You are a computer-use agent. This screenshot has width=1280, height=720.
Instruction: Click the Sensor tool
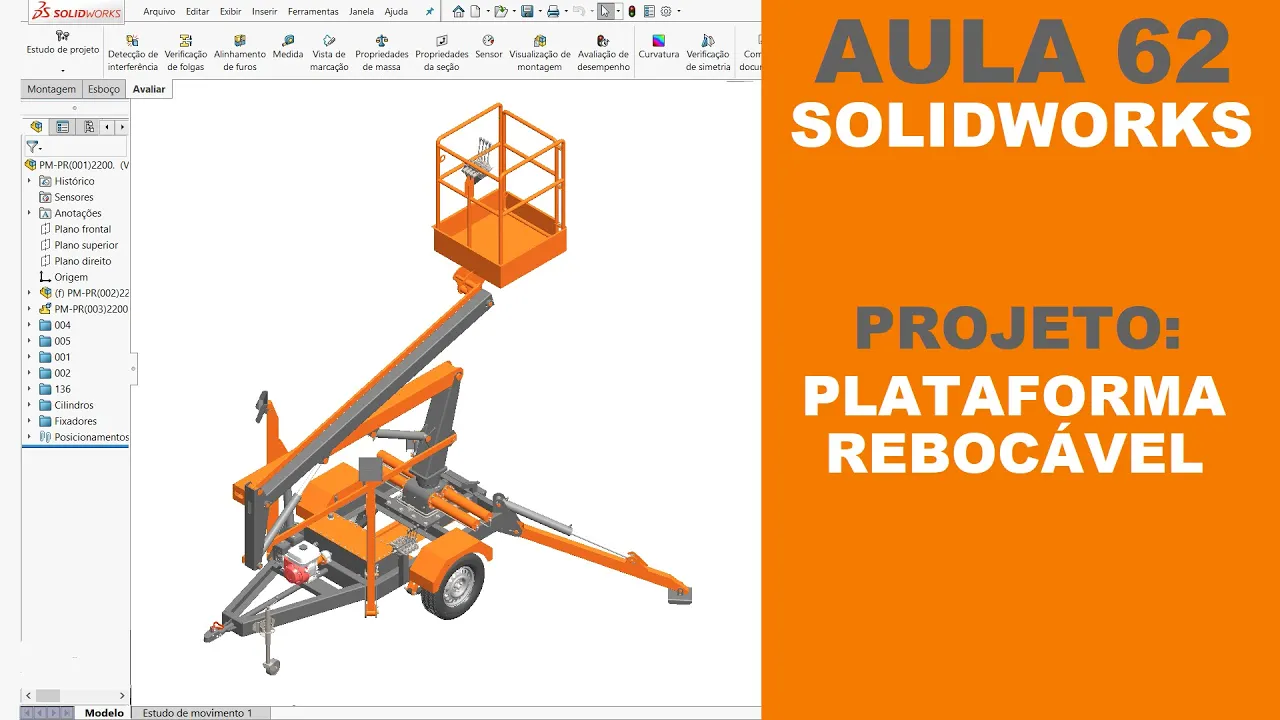click(489, 47)
